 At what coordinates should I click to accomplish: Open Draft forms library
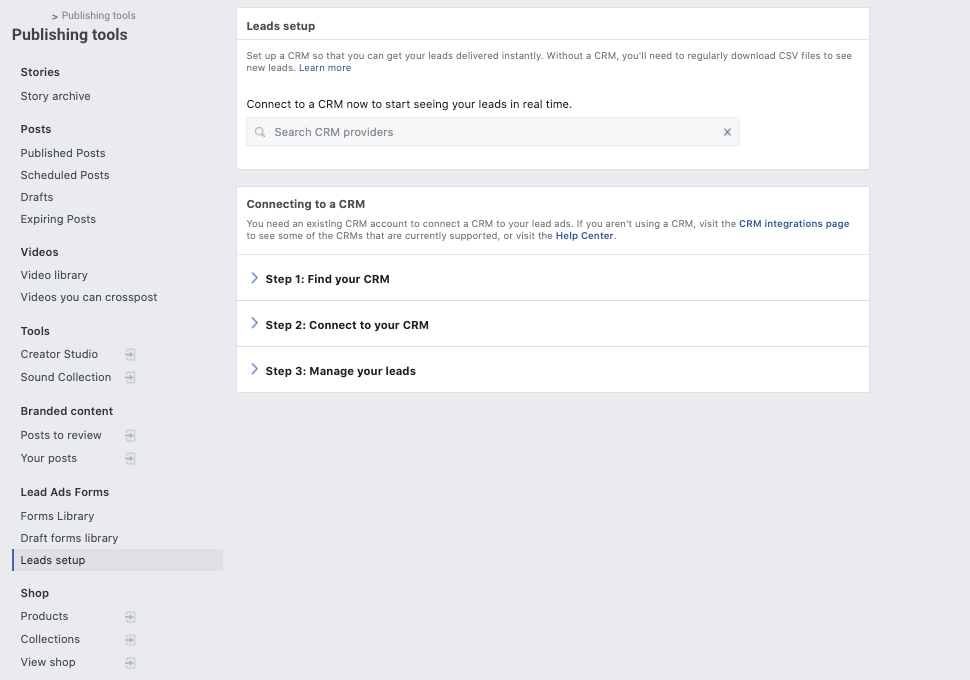pos(69,538)
